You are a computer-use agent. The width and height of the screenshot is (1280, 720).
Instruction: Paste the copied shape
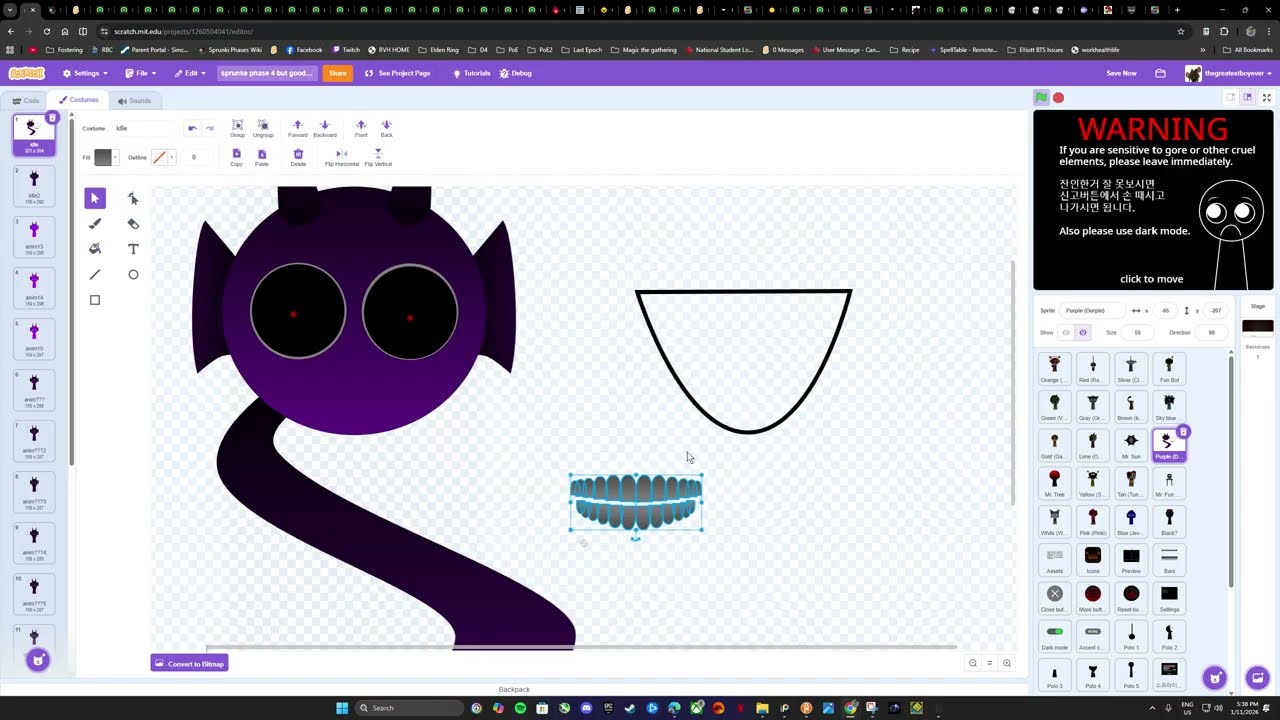pyautogui.click(x=261, y=157)
